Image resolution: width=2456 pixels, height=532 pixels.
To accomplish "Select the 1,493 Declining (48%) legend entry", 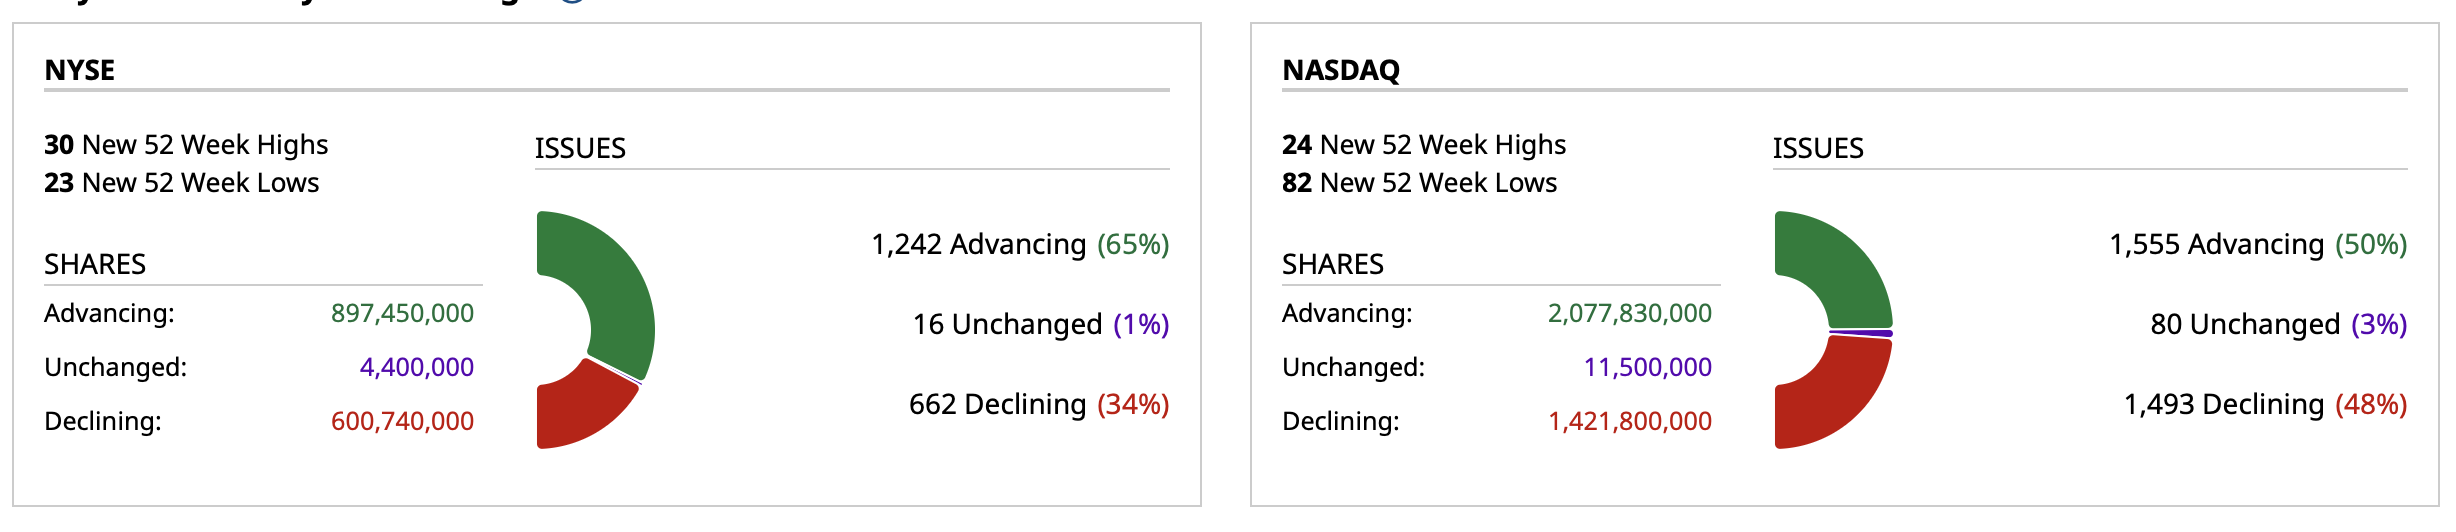I will (2265, 405).
